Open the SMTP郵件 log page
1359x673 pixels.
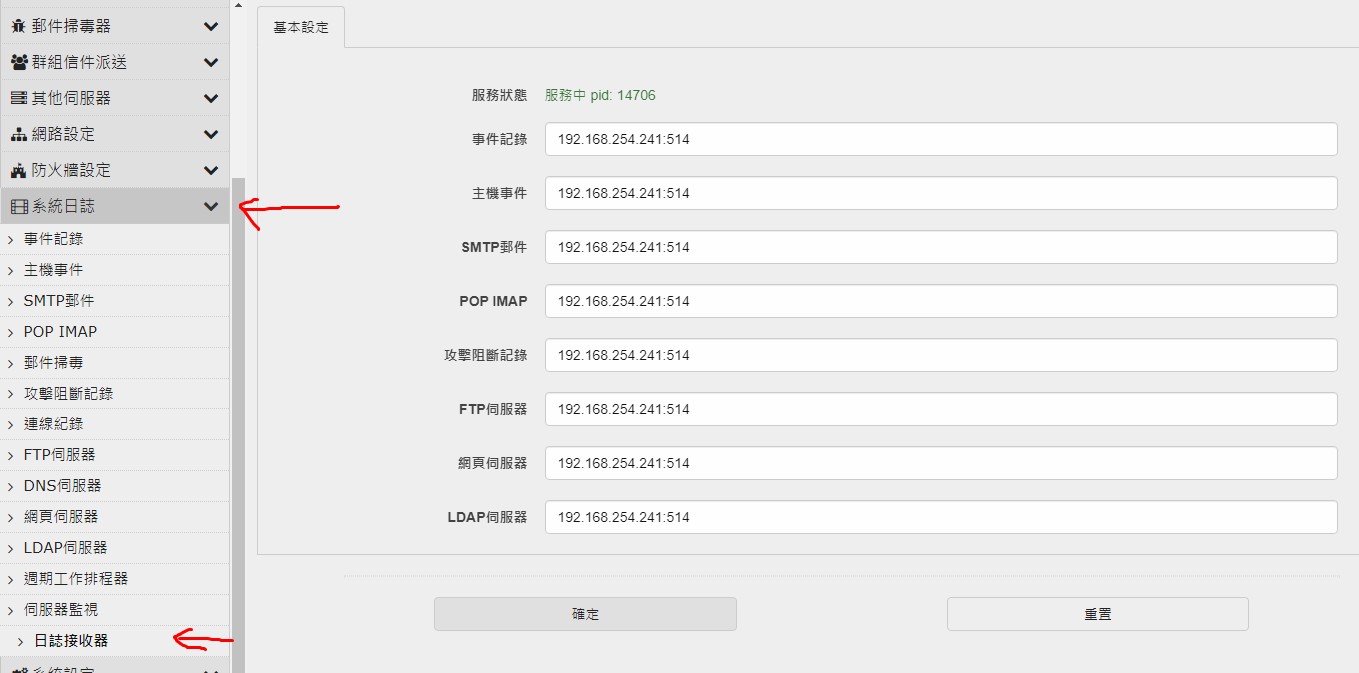point(58,301)
